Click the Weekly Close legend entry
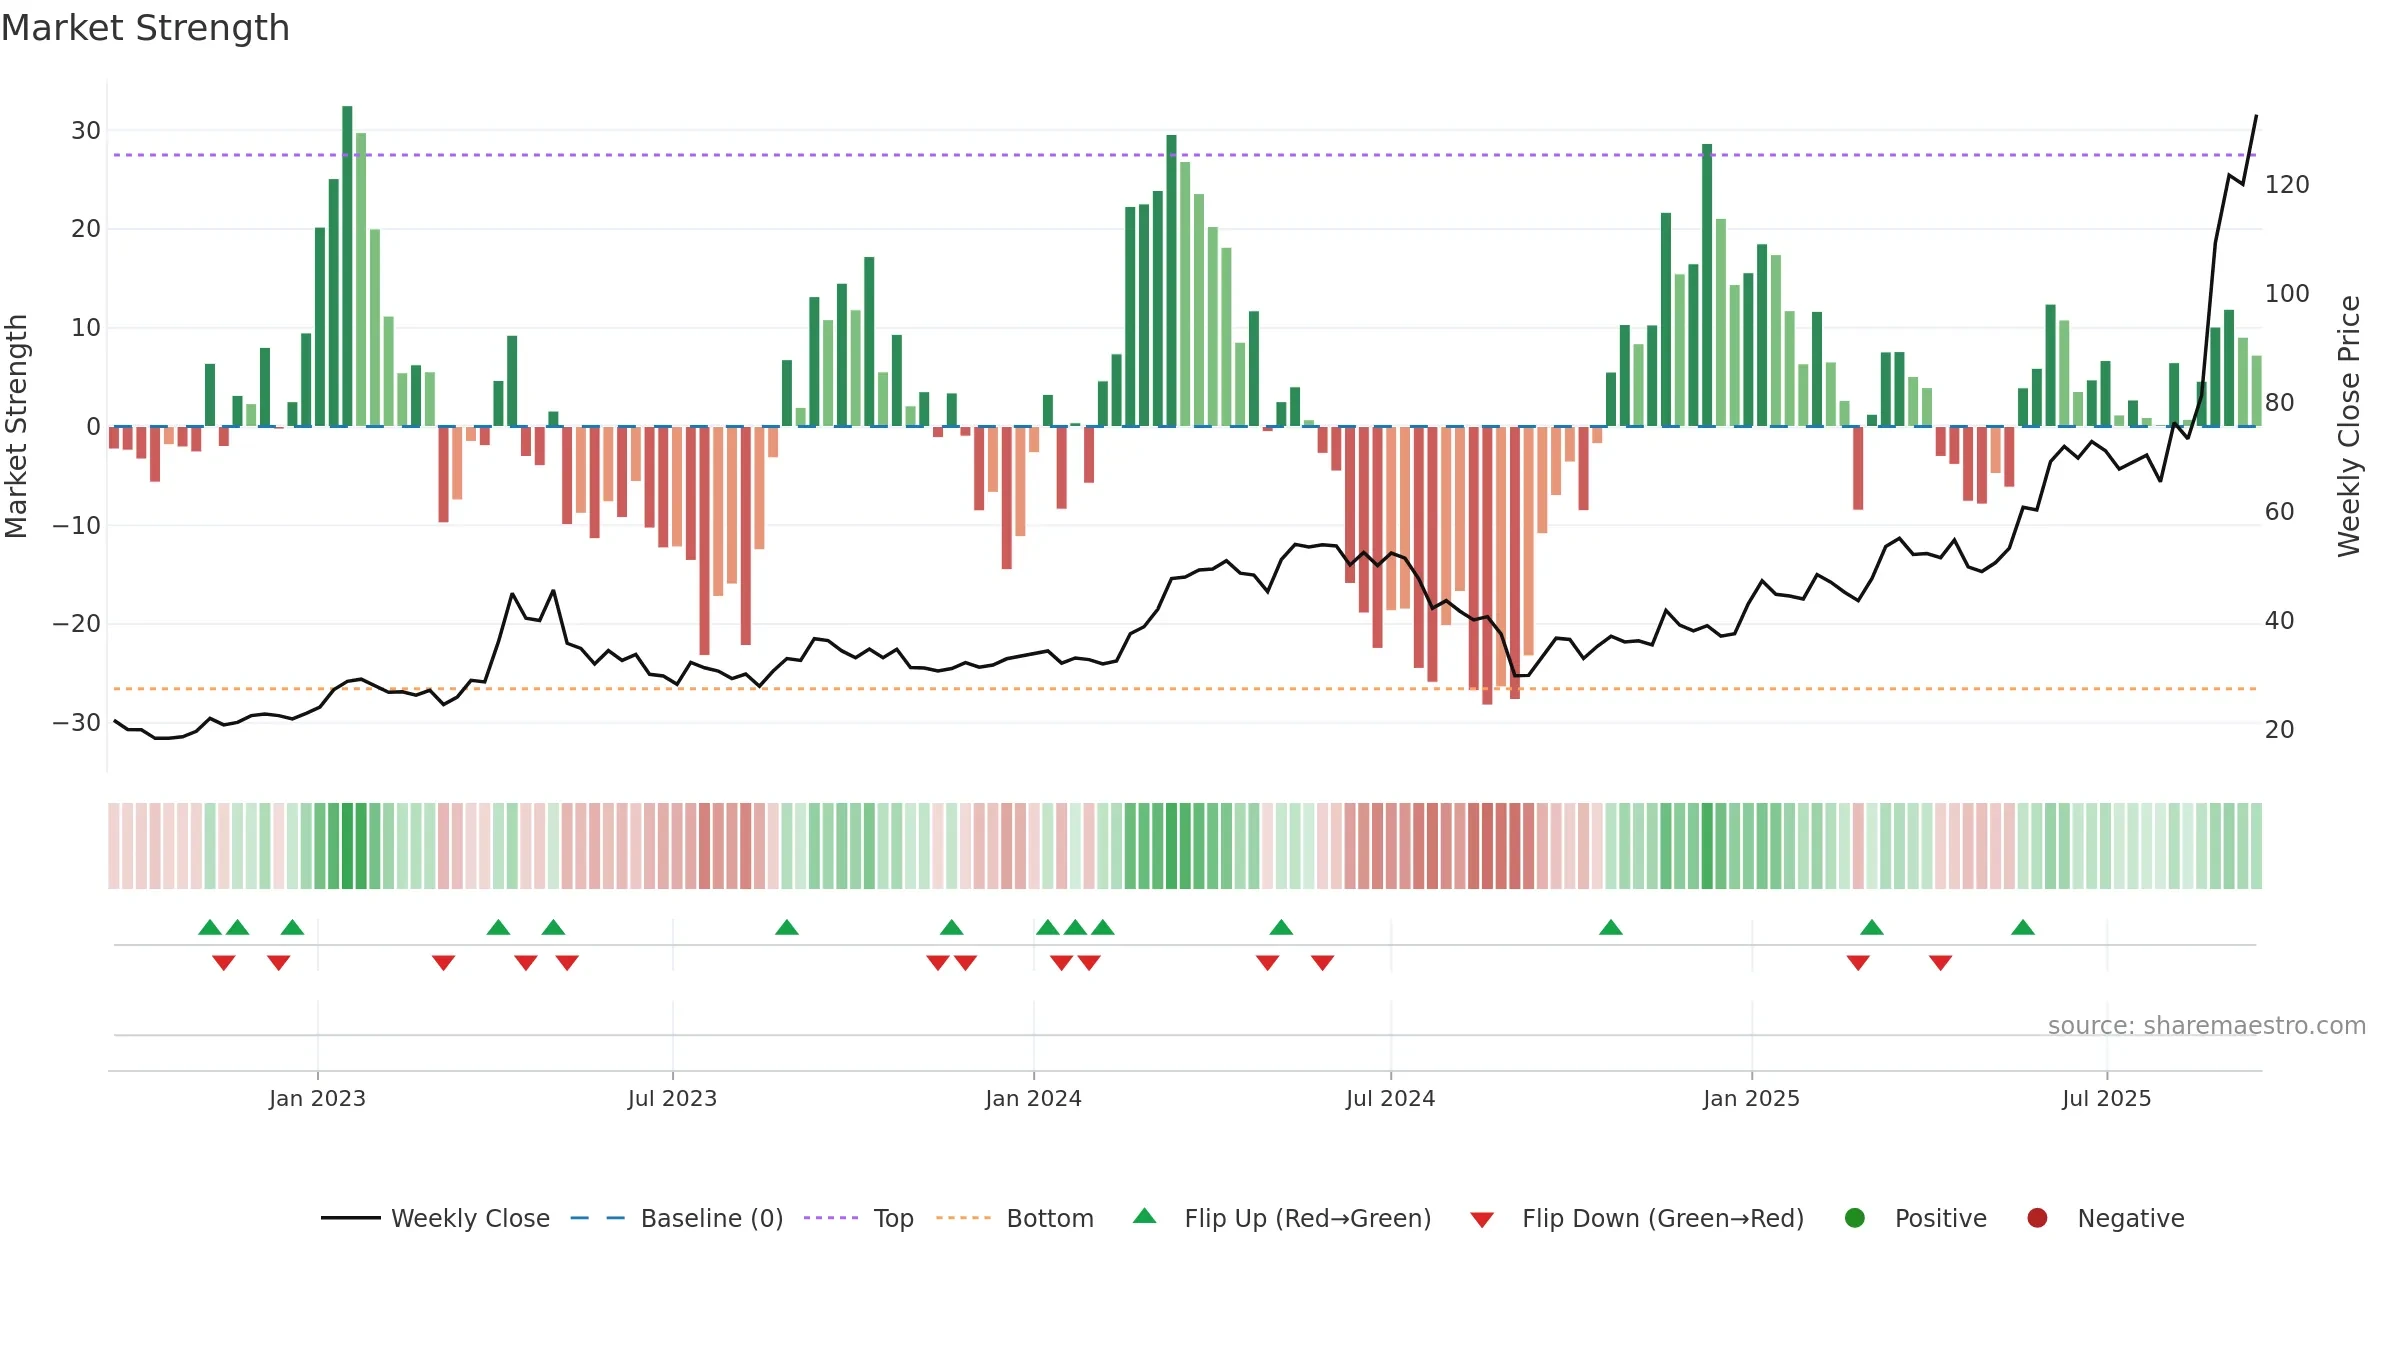2400x1350 pixels. click(435, 1218)
